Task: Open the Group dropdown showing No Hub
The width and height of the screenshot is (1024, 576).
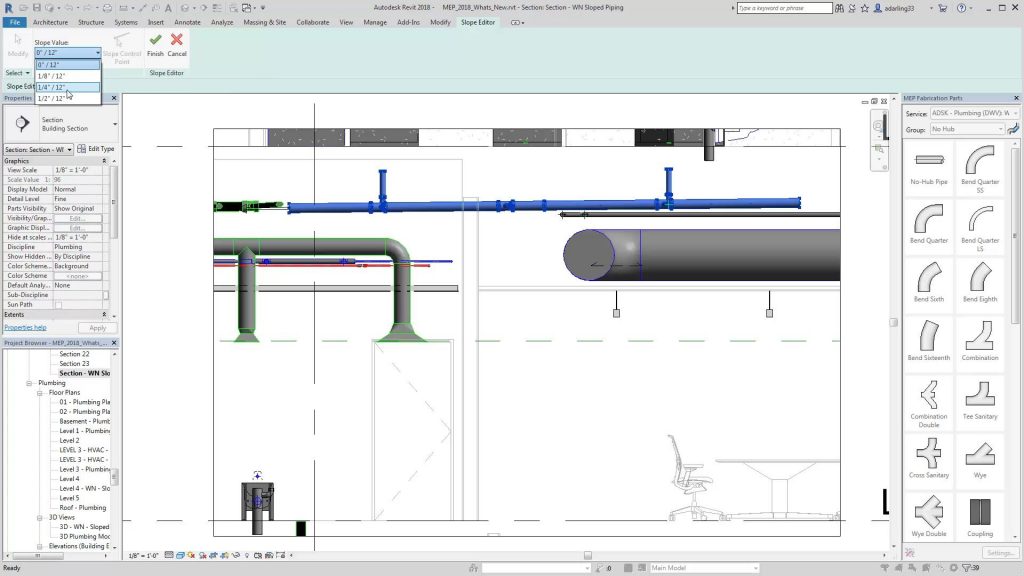Action: pyautogui.click(x=965, y=128)
